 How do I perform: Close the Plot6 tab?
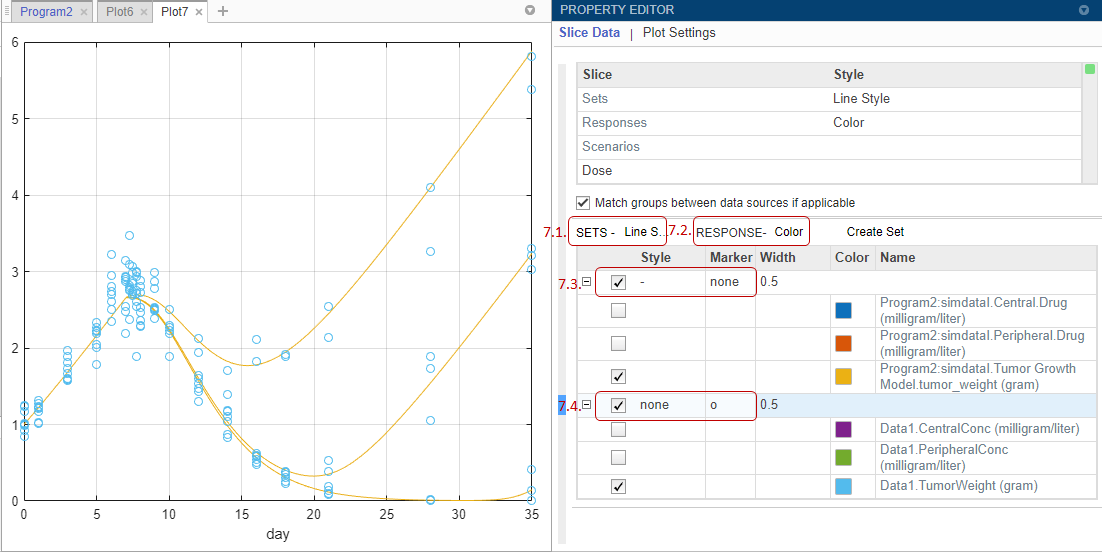click(143, 12)
